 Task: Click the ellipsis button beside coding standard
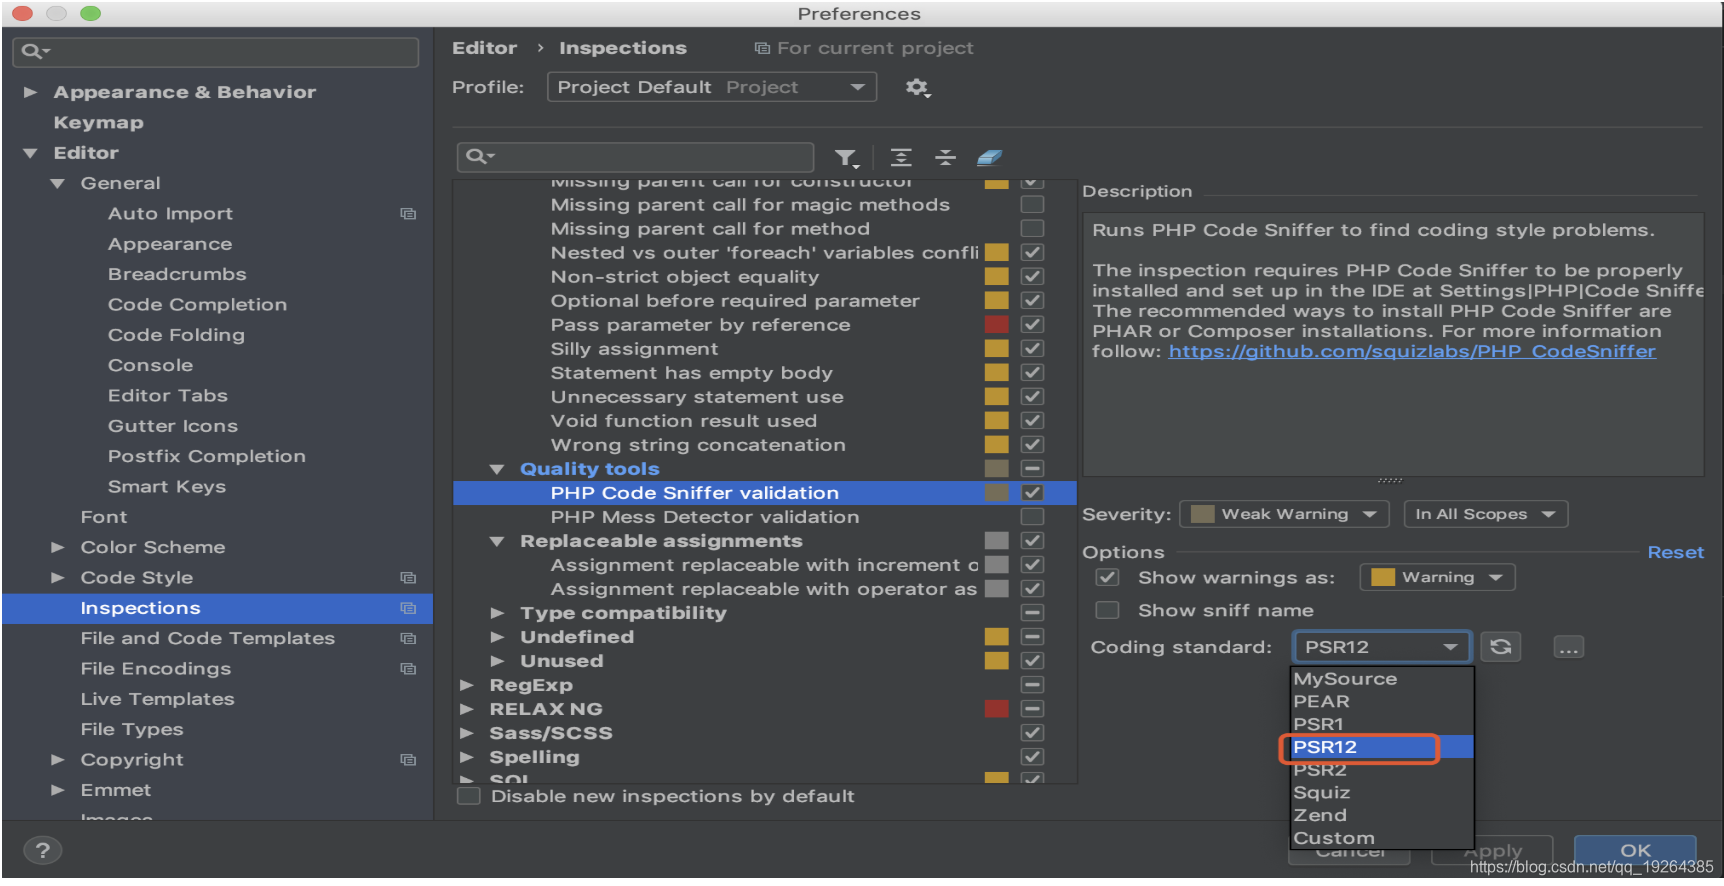click(1568, 648)
